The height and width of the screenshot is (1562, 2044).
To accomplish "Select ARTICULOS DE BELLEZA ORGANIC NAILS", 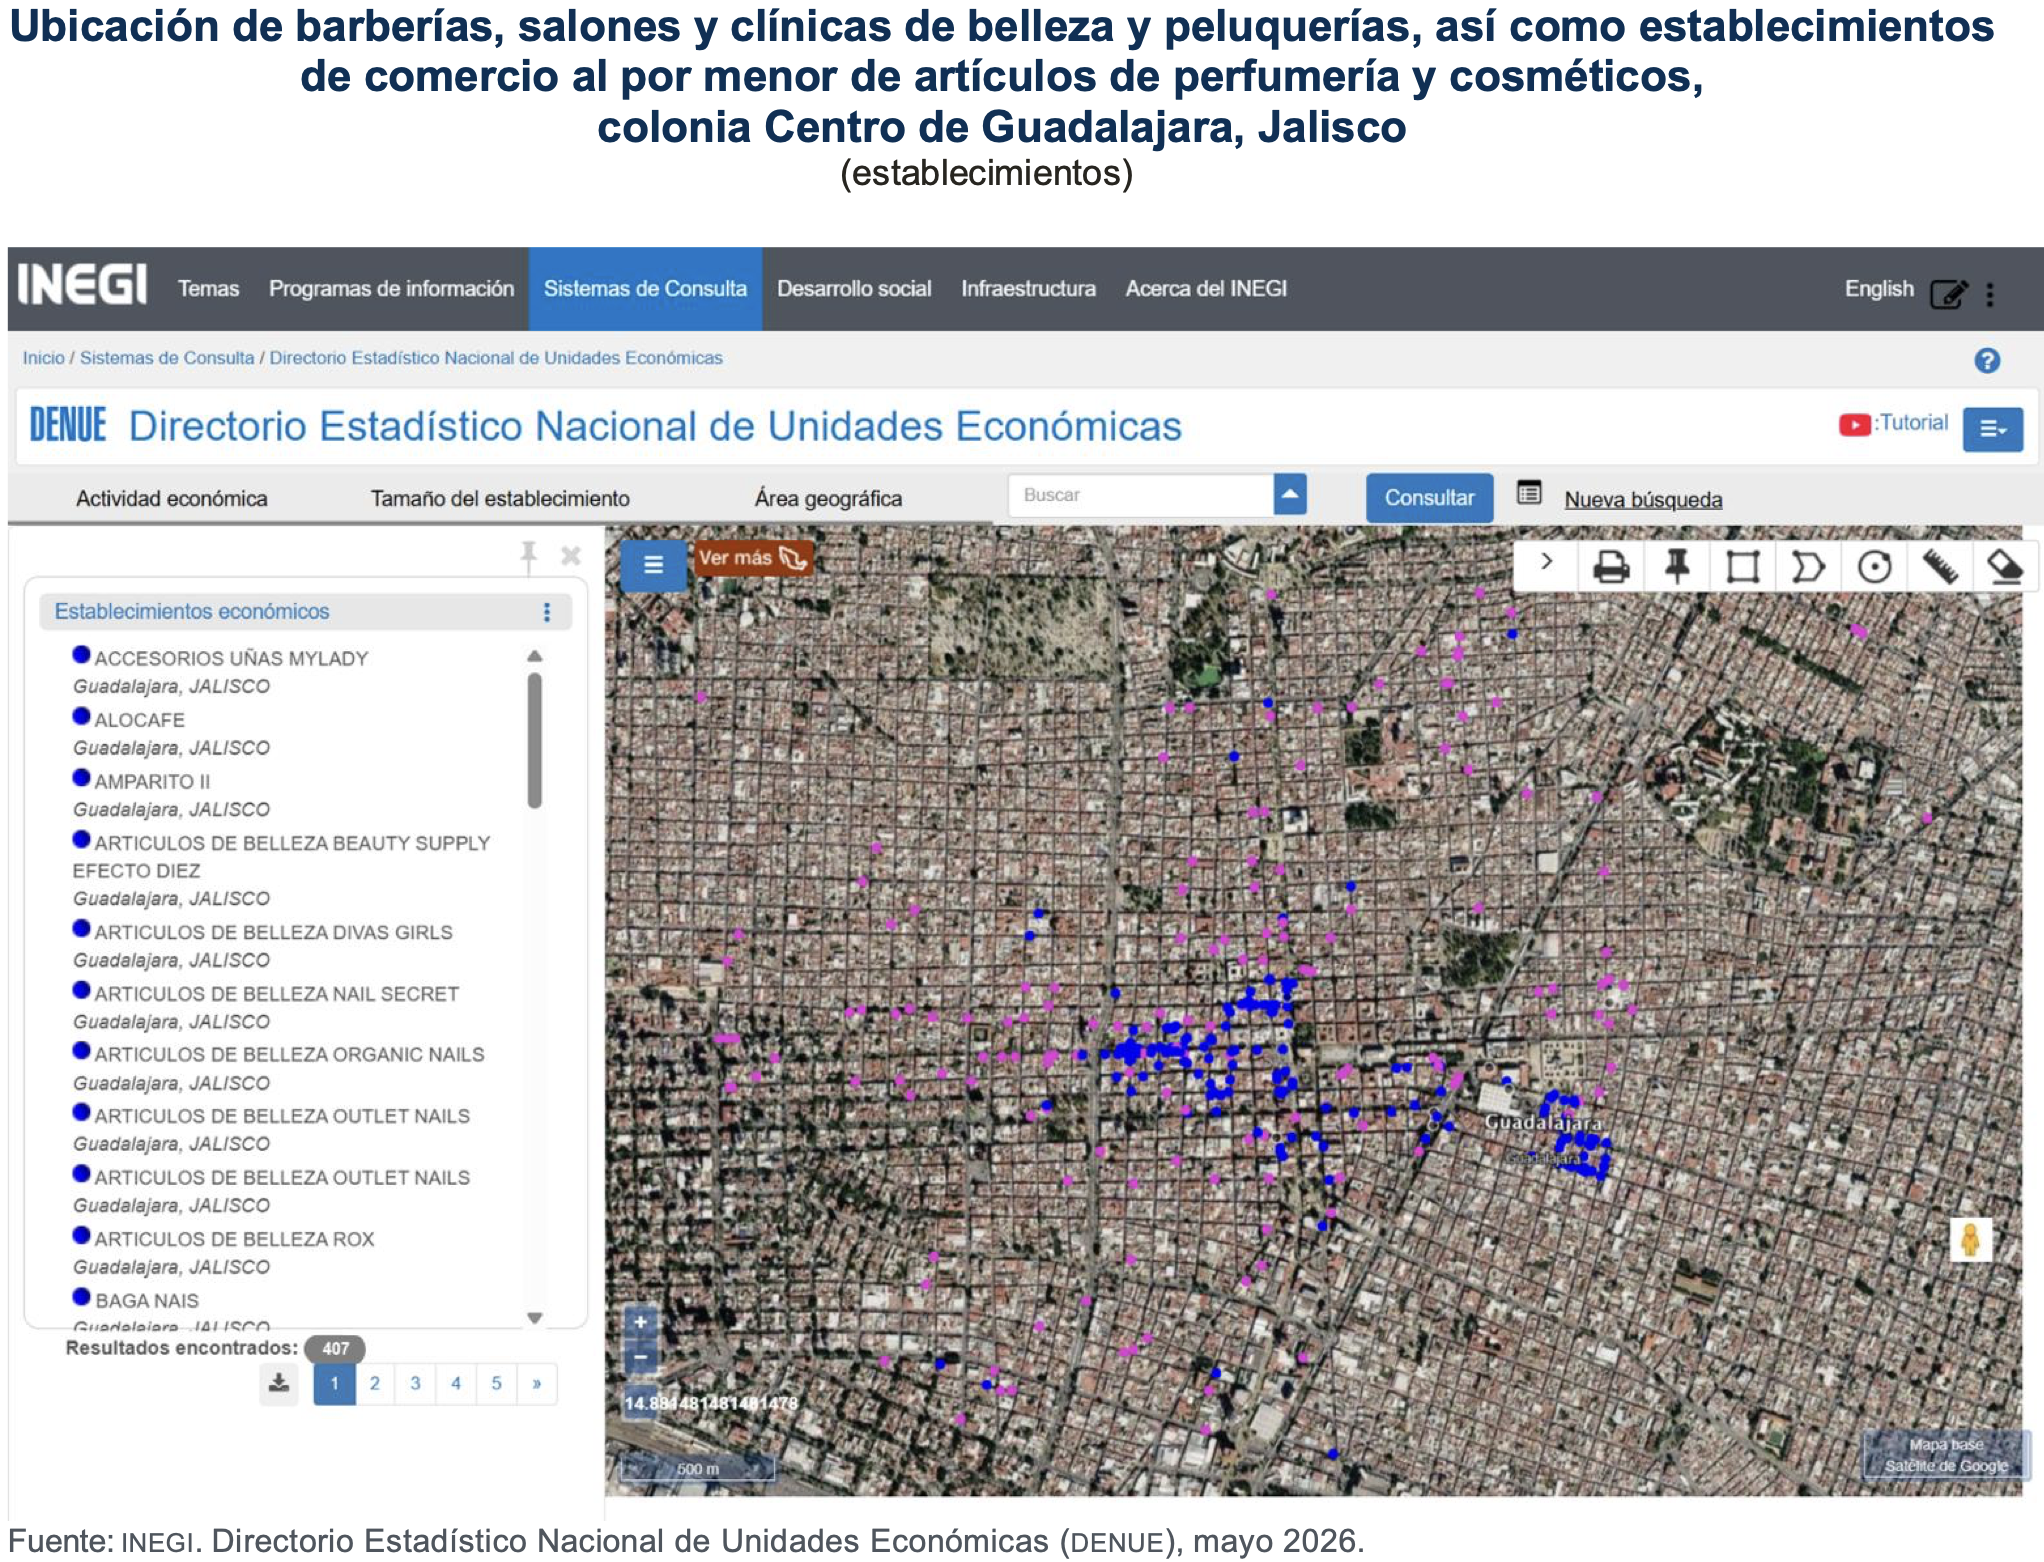I will pyautogui.click(x=289, y=1055).
